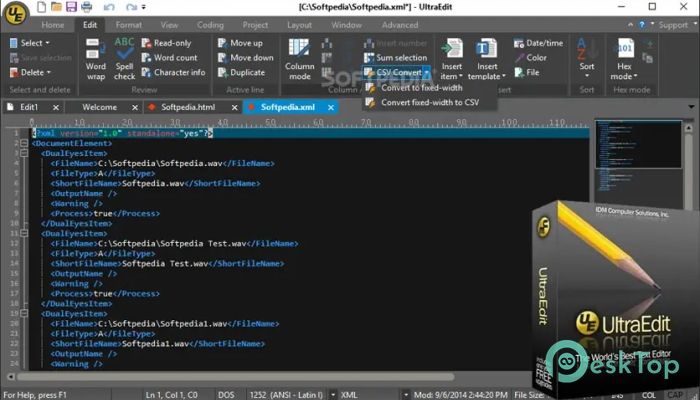The image size is (700, 400).
Task: Duplicate the active line
Action: tap(241, 72)
